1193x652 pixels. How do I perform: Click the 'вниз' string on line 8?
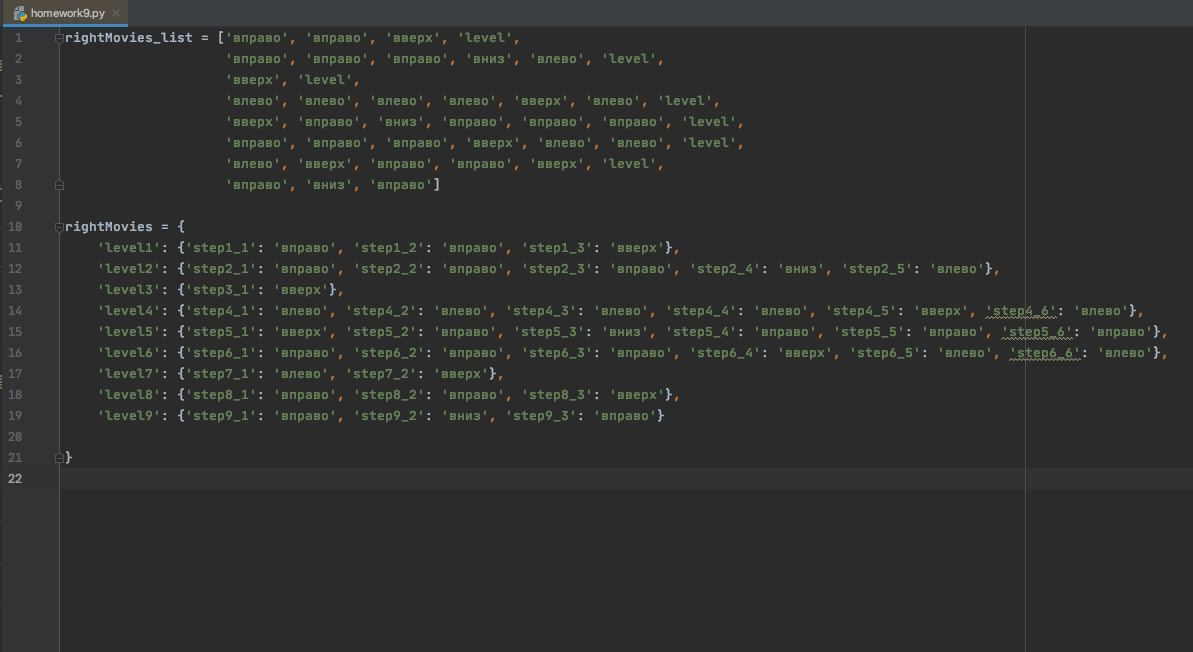coord(329,184)
